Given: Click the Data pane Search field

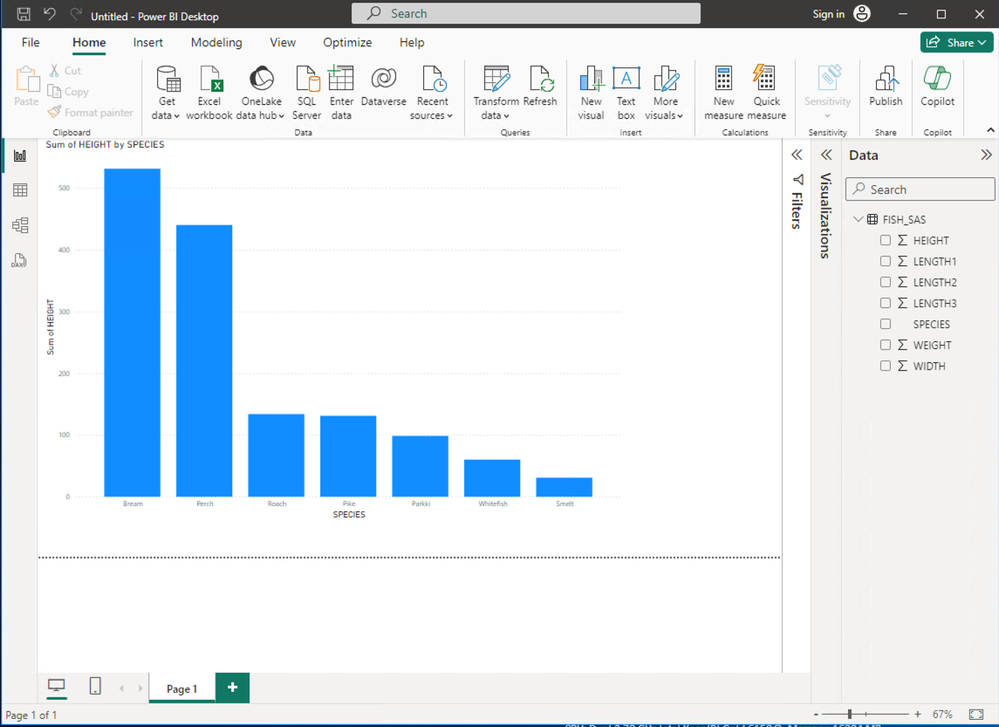Looking at the screenshot, I should coord(919,189).
